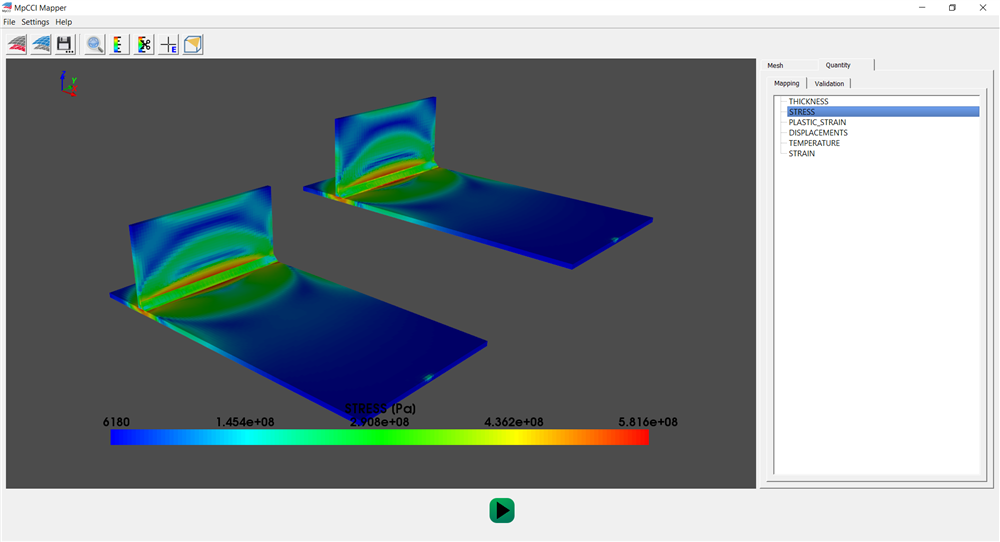Switch to the Validation tab
The height and width of the screenshot is (542, 1000).
click(829, 83)
